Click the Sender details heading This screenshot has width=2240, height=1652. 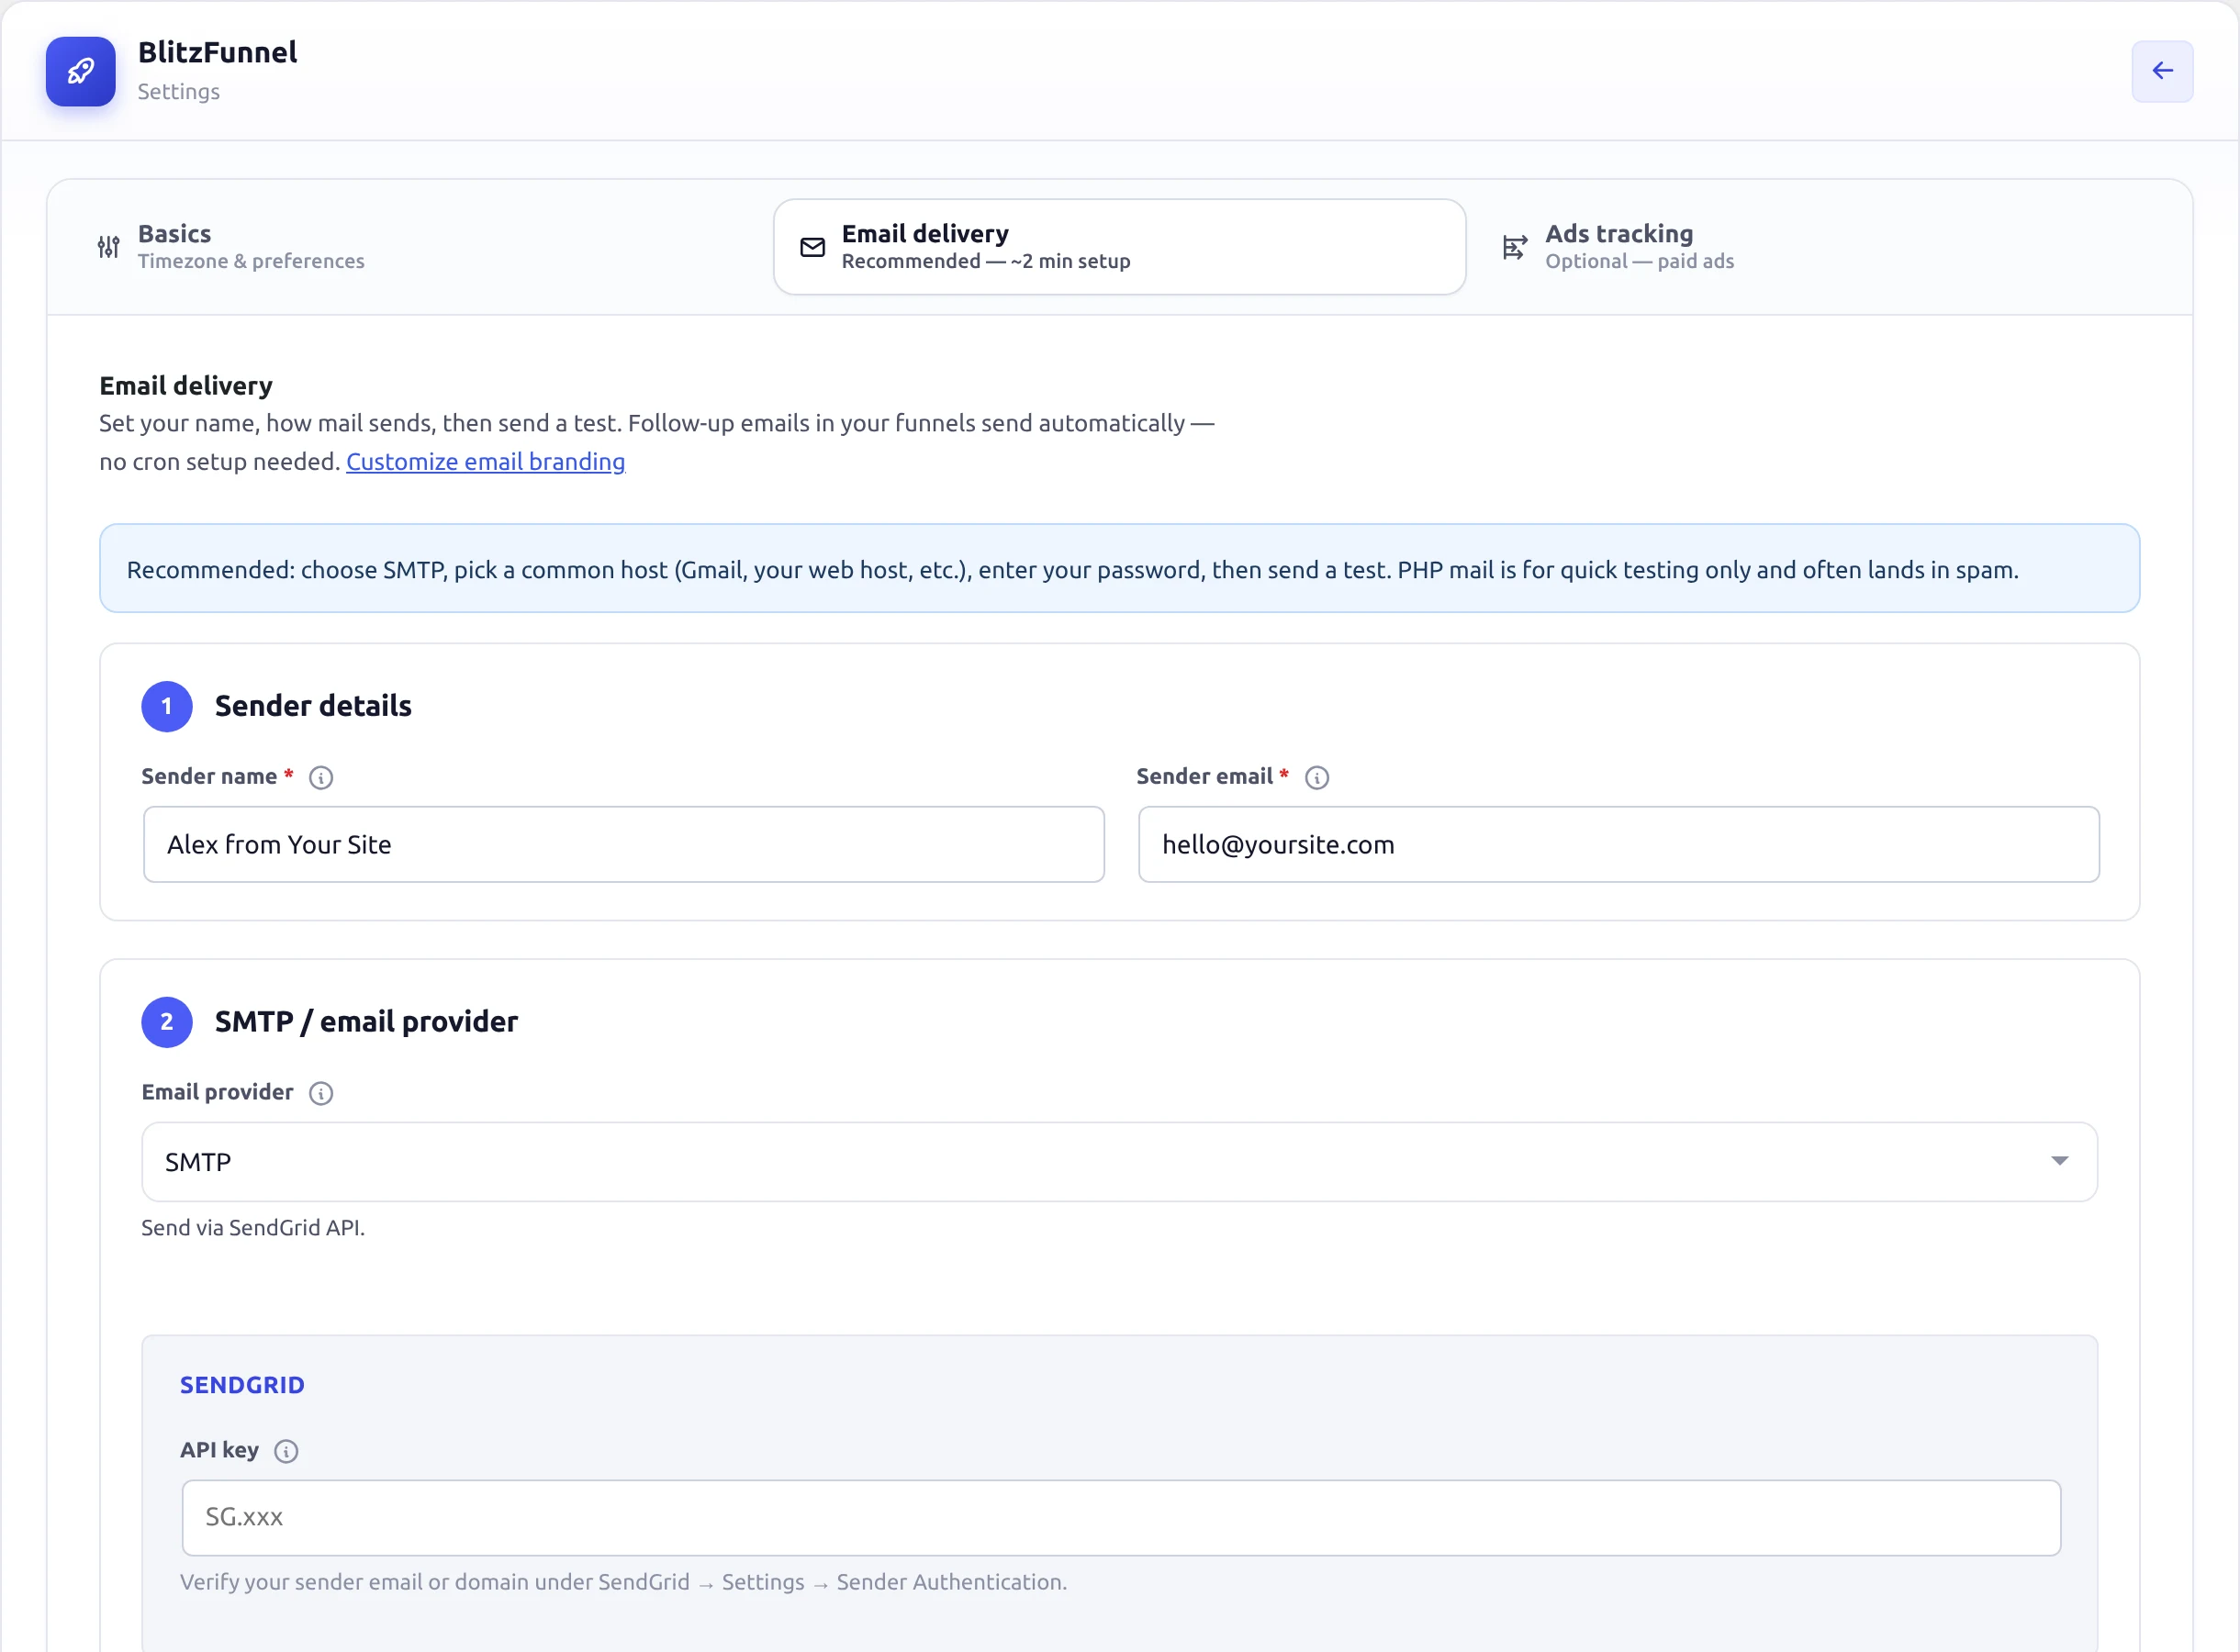coord(313,706)
